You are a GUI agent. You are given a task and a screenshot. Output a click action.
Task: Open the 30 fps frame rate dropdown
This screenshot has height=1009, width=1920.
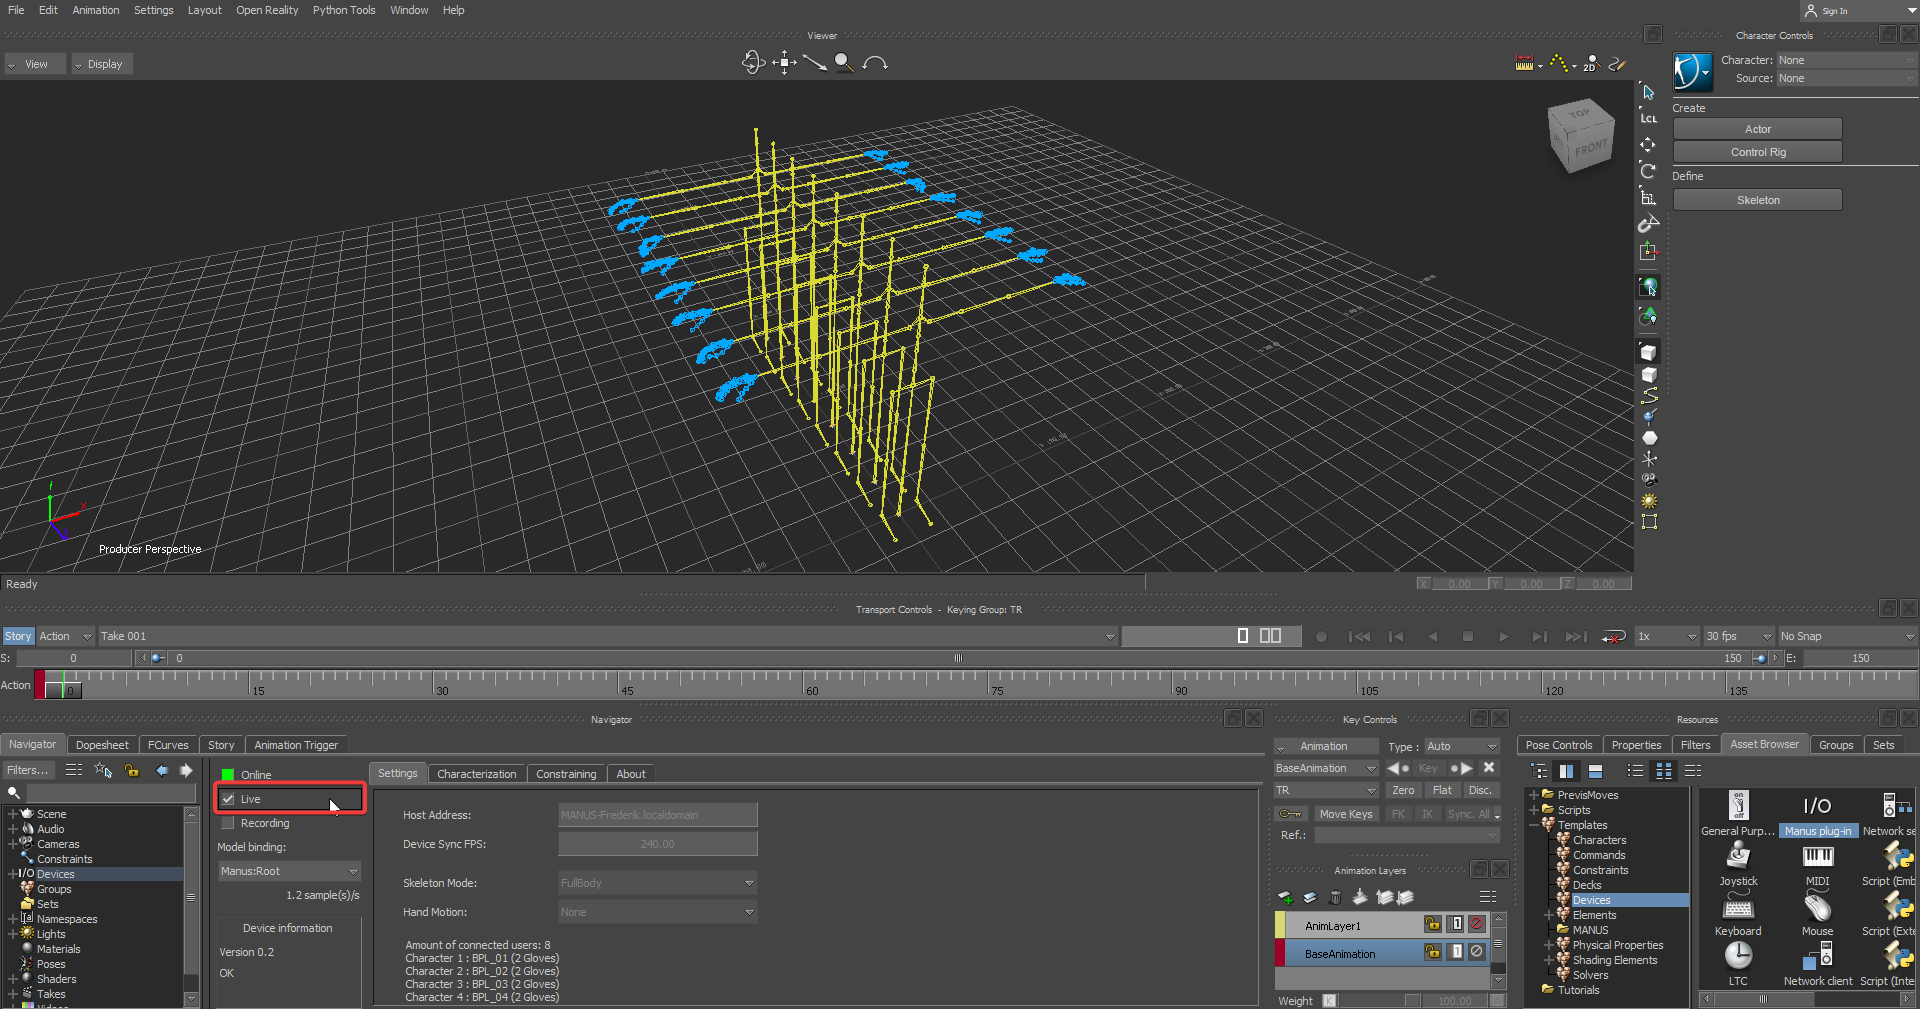[x=1738, y=636]
